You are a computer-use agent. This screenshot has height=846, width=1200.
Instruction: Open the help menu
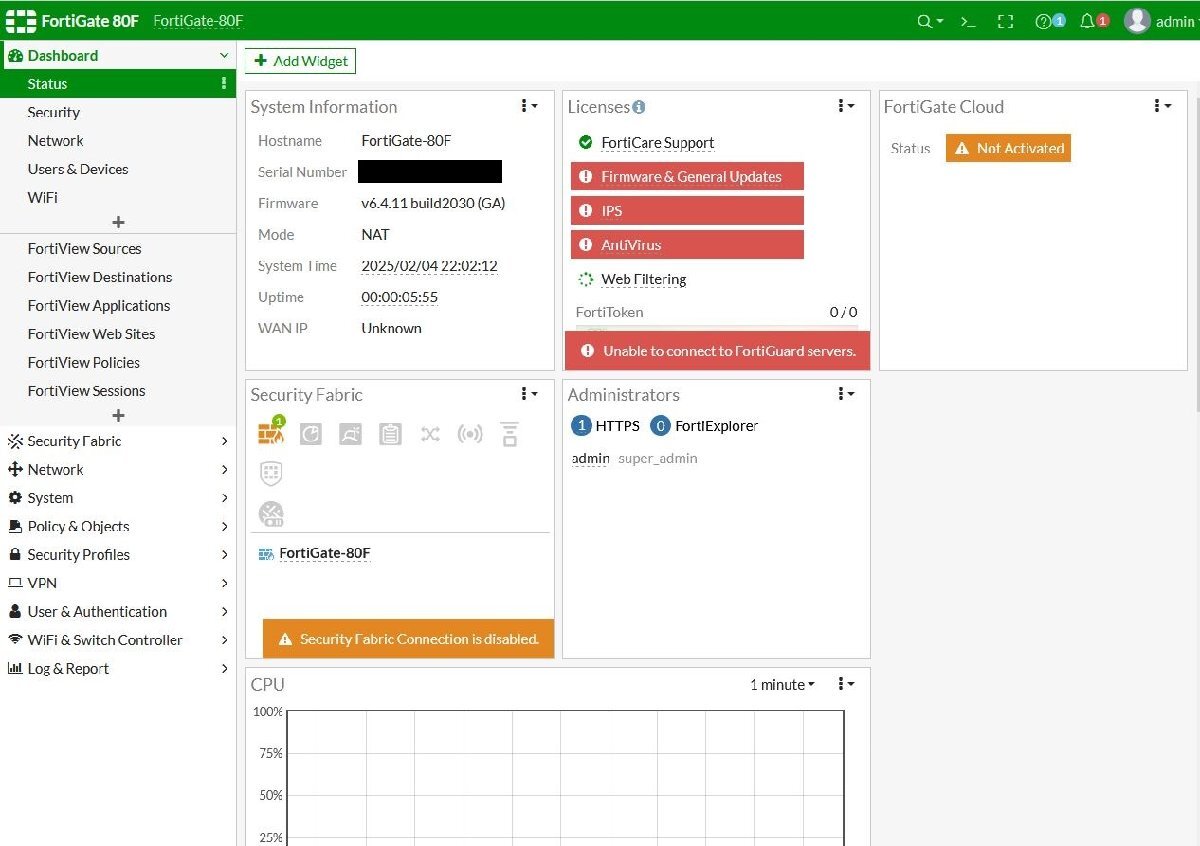point(1050,21)
